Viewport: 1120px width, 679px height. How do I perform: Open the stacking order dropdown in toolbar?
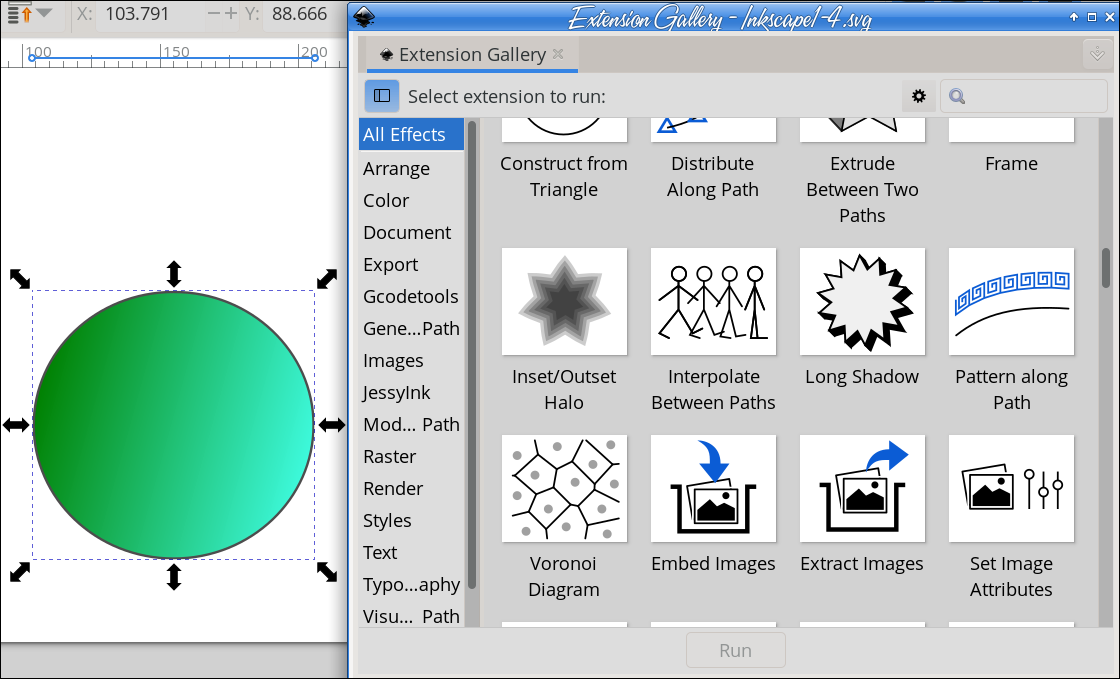coord(44,13)
